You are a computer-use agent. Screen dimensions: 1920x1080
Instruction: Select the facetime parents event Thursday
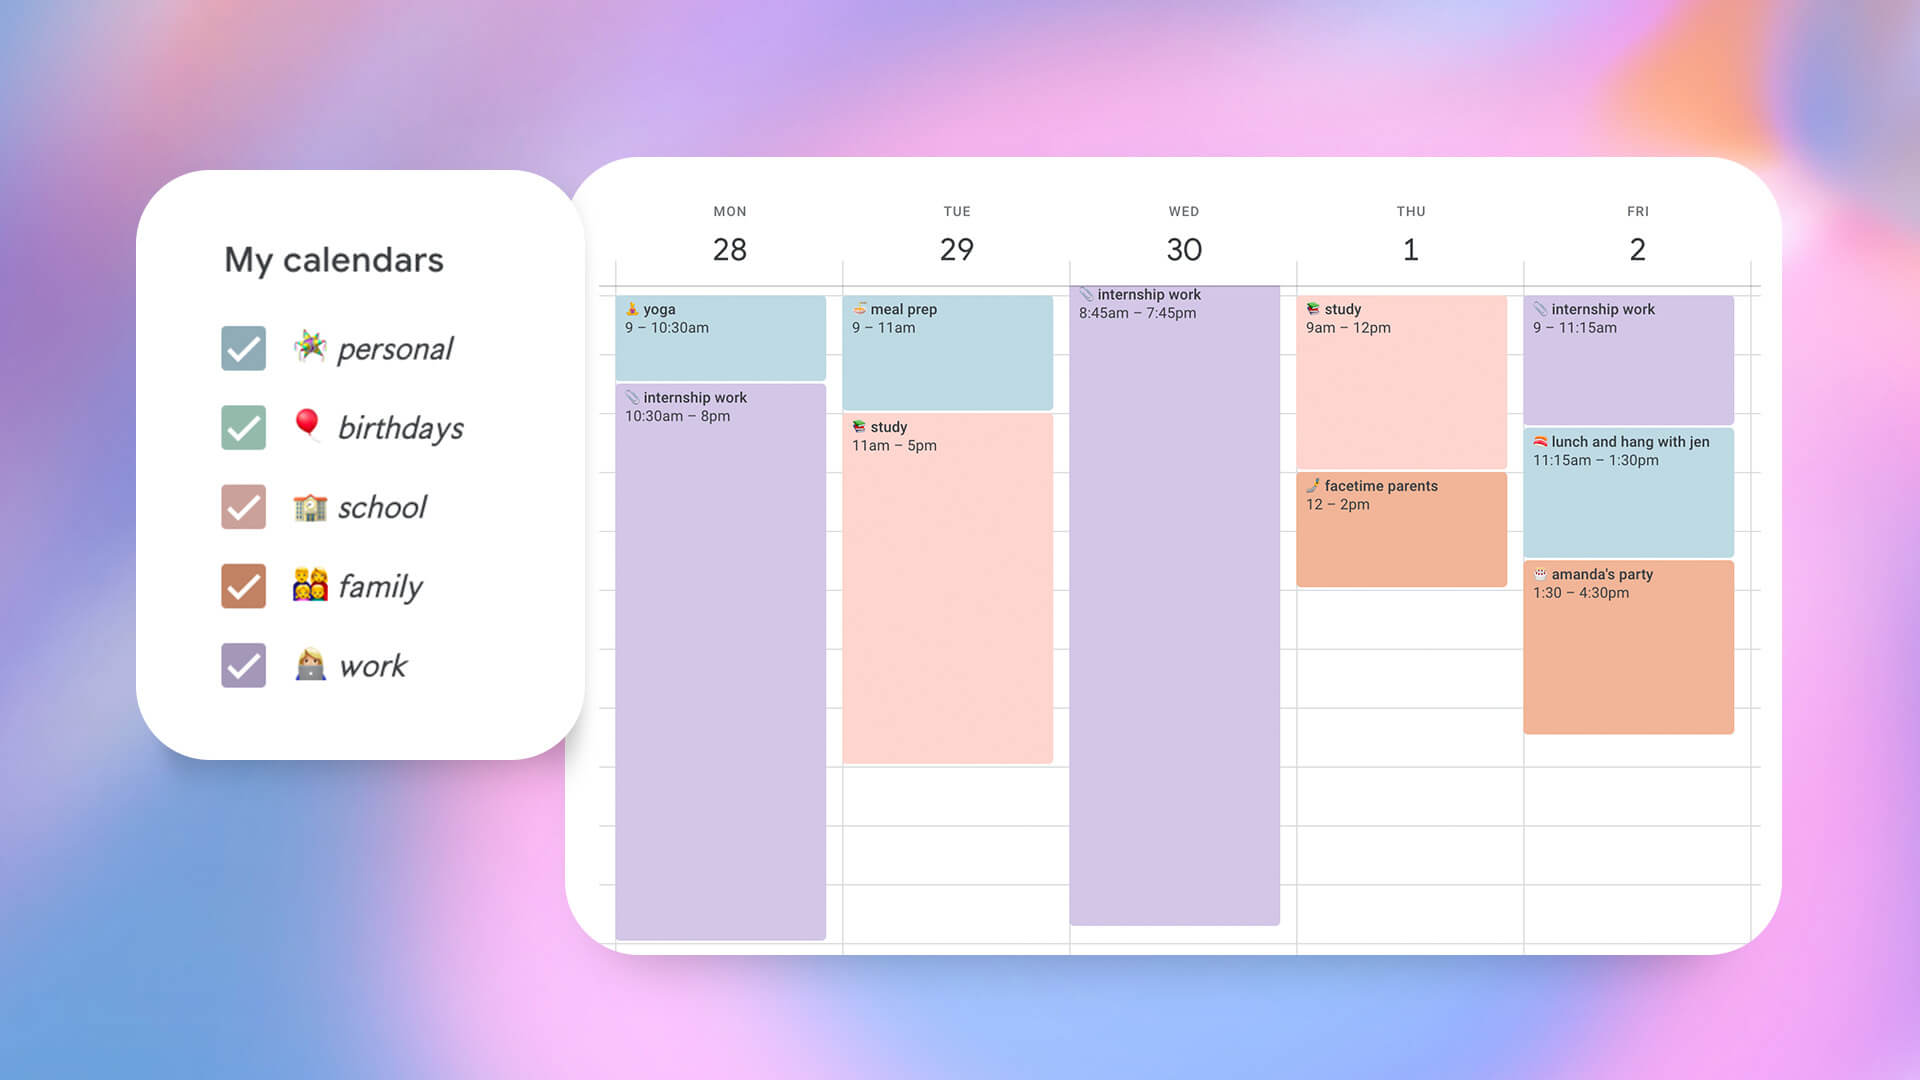(1402, 527)
